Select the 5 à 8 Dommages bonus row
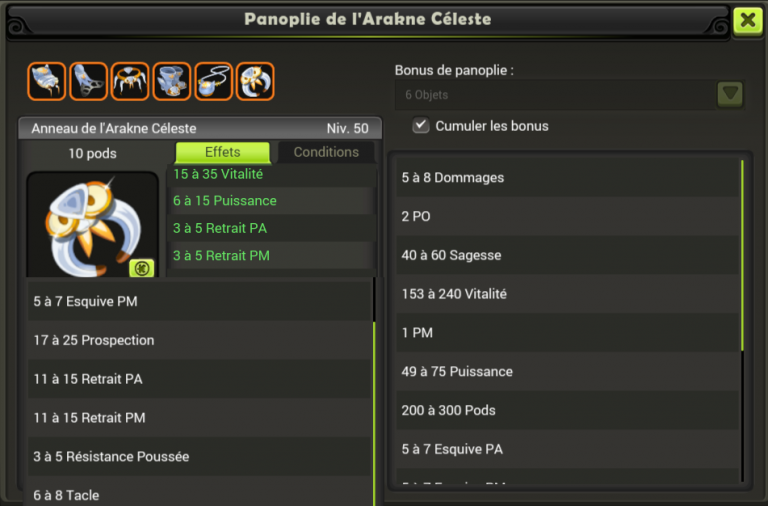Image resolution: width=768 pixels, height=506 pixels. click(567, 177)
